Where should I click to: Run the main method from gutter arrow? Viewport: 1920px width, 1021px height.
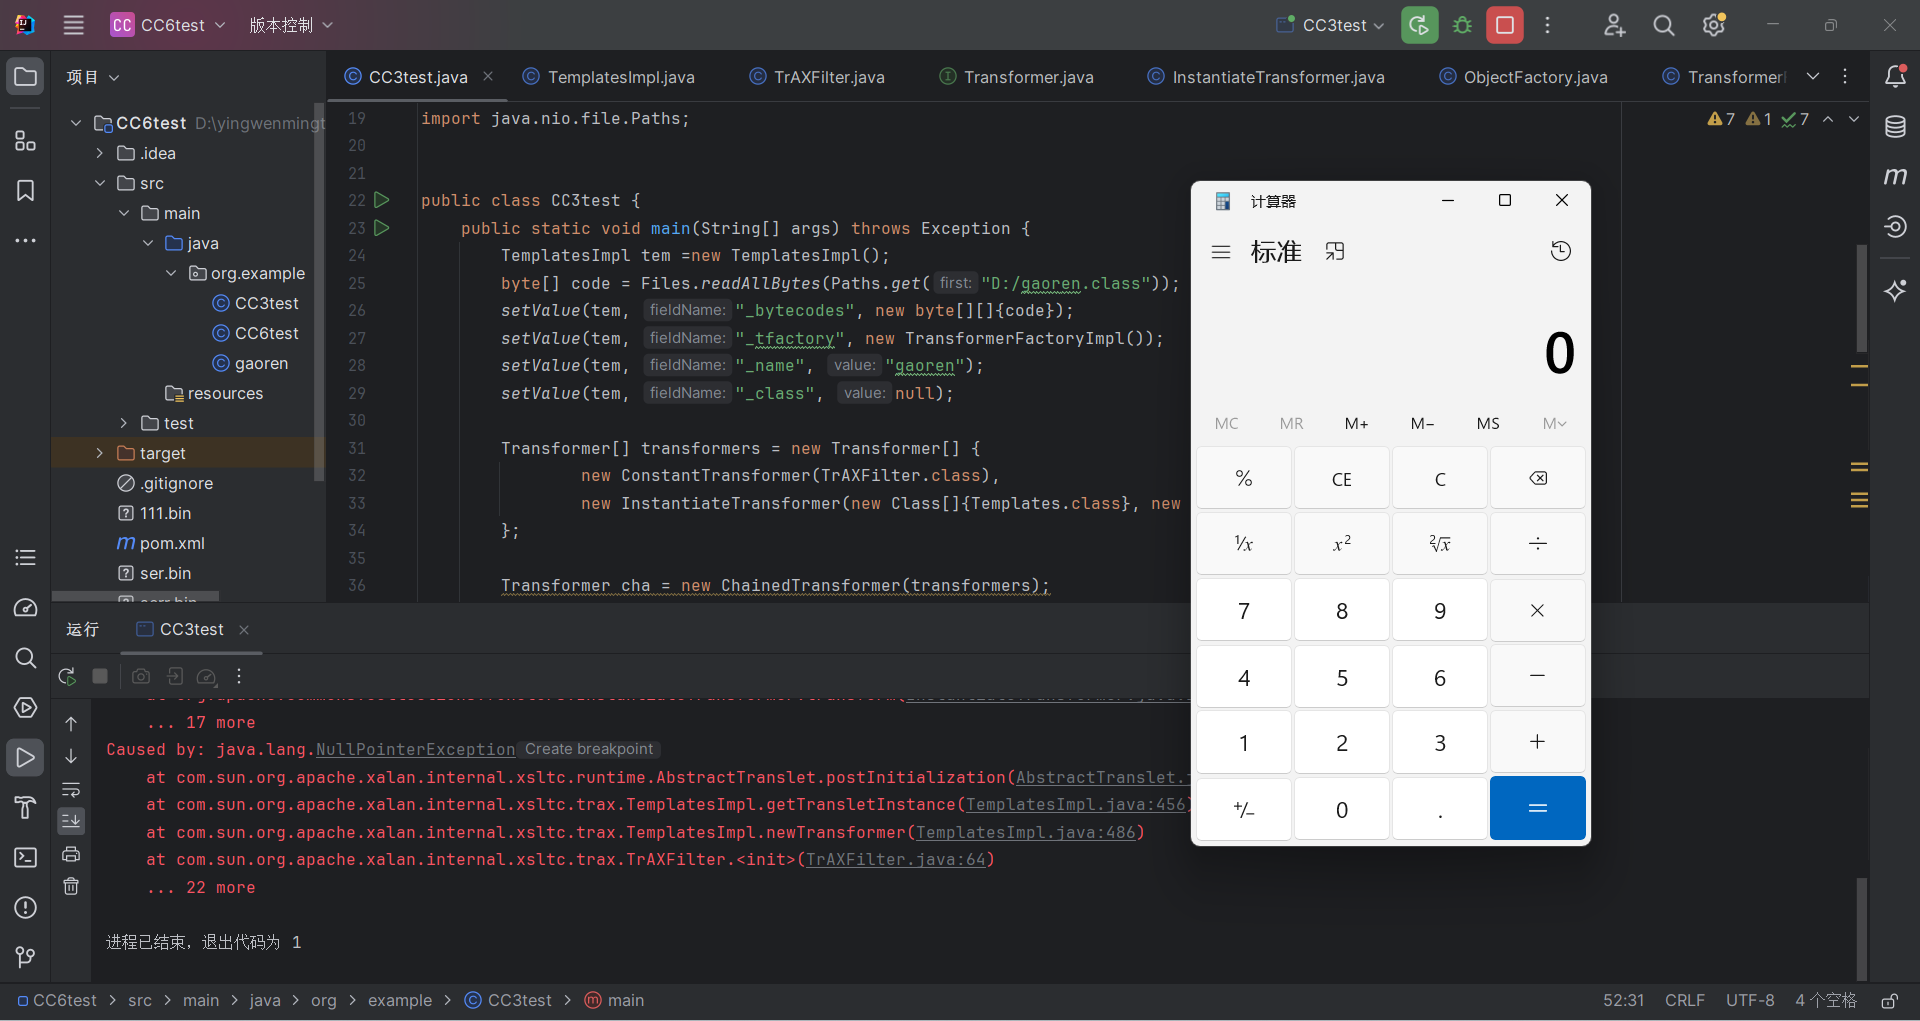point(381,228)
